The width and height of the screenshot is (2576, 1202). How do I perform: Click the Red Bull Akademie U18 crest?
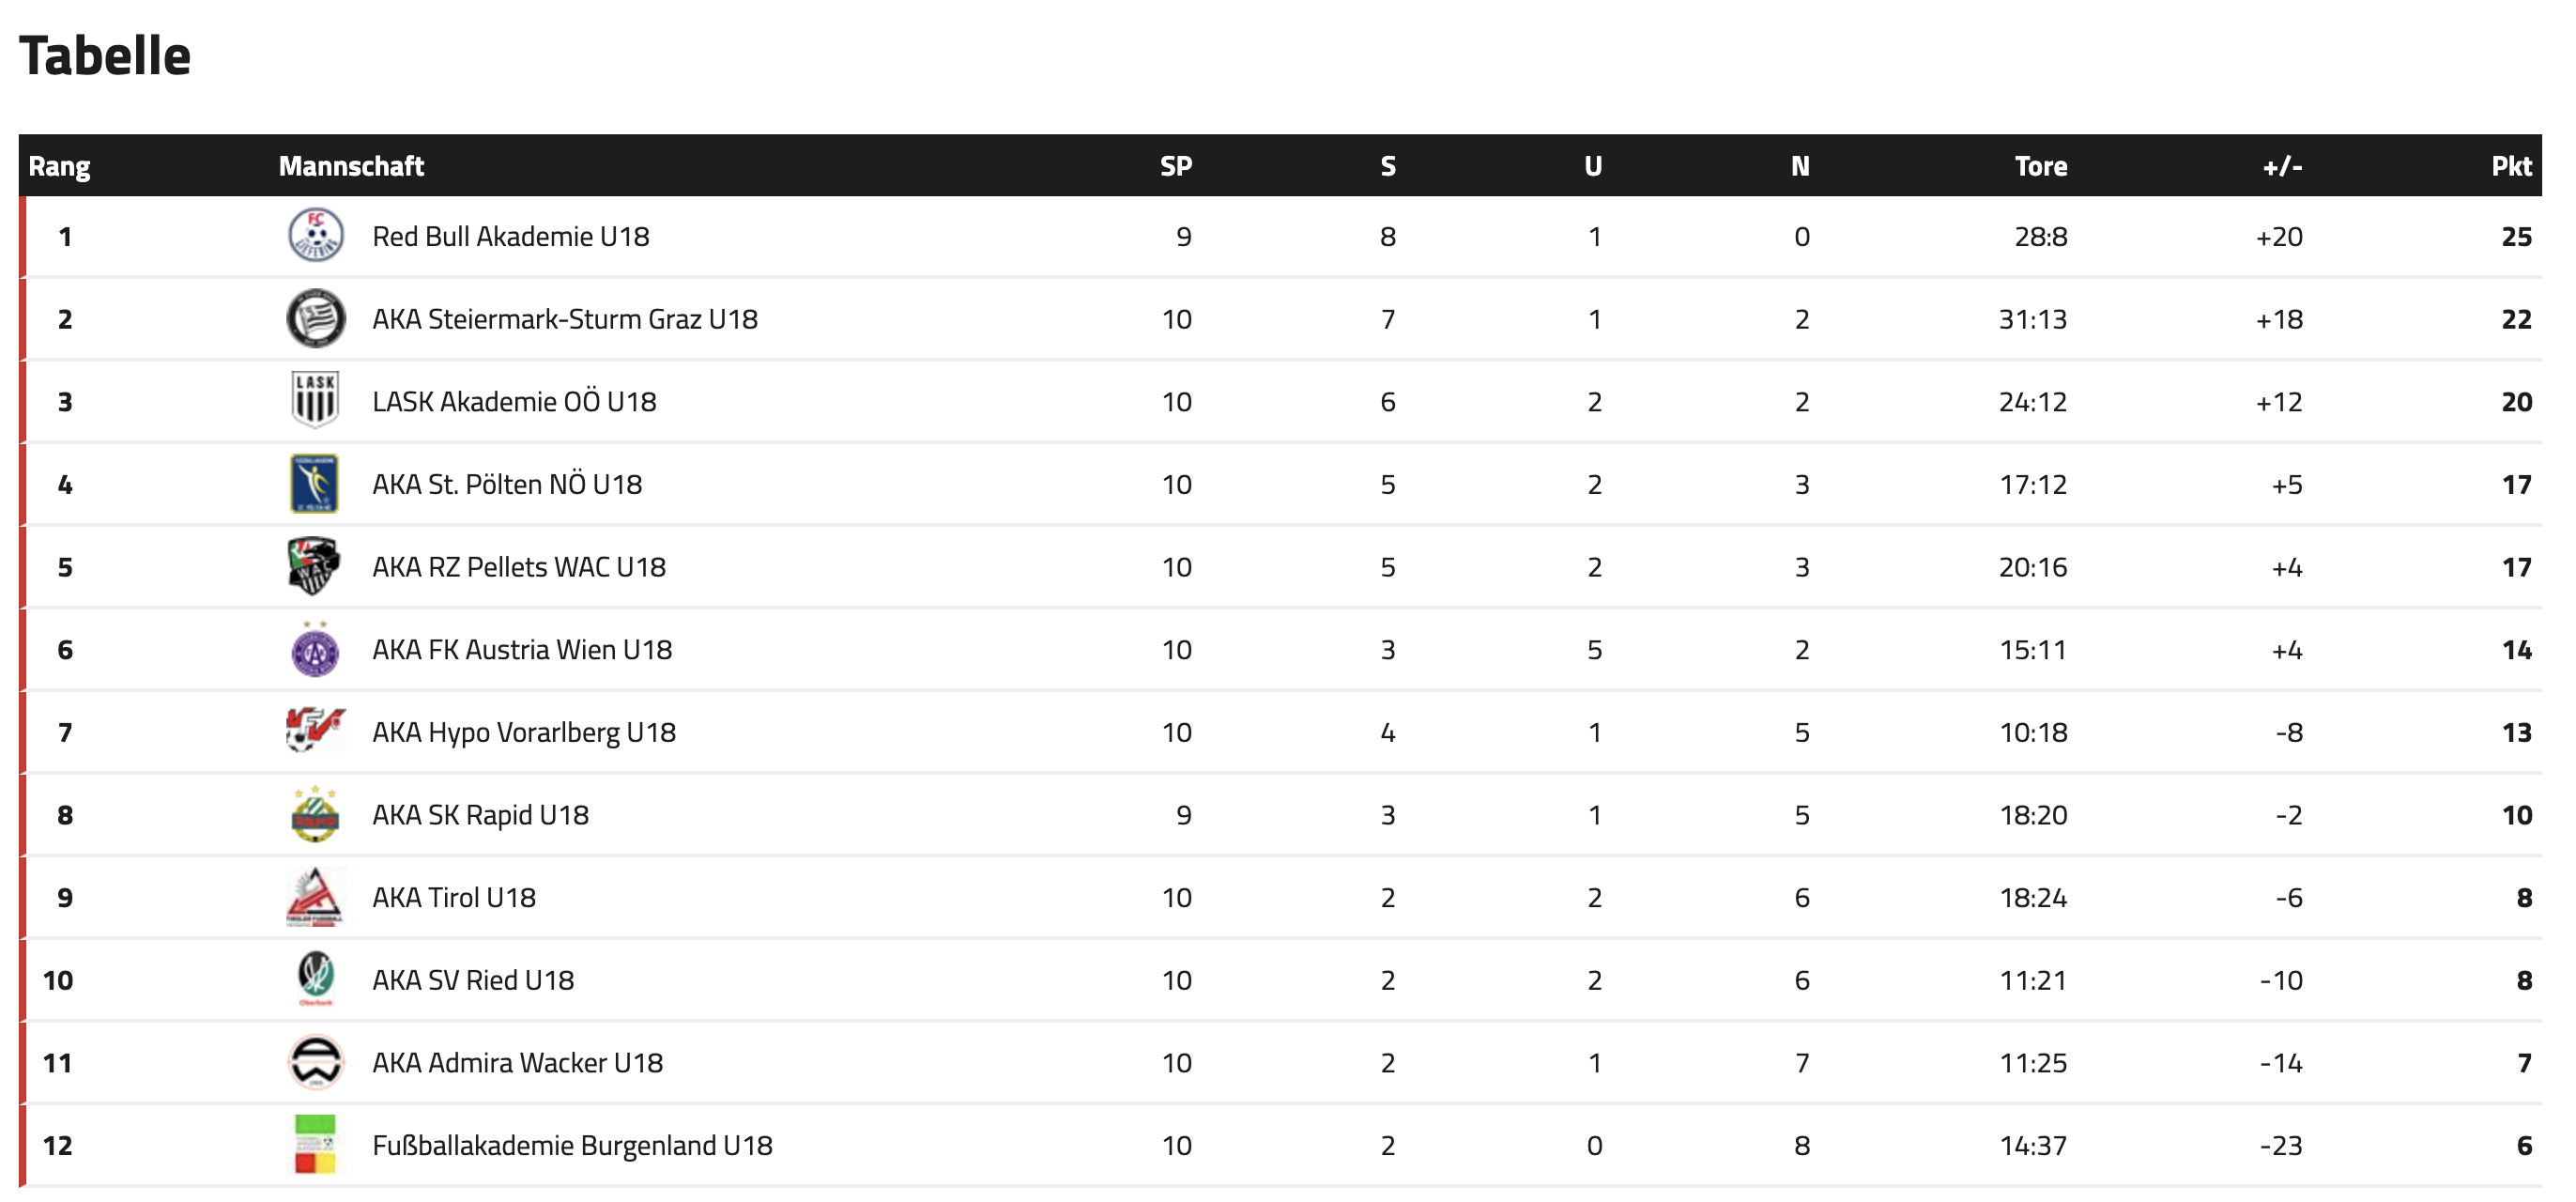pyautogui.click(x=315, y=236)
